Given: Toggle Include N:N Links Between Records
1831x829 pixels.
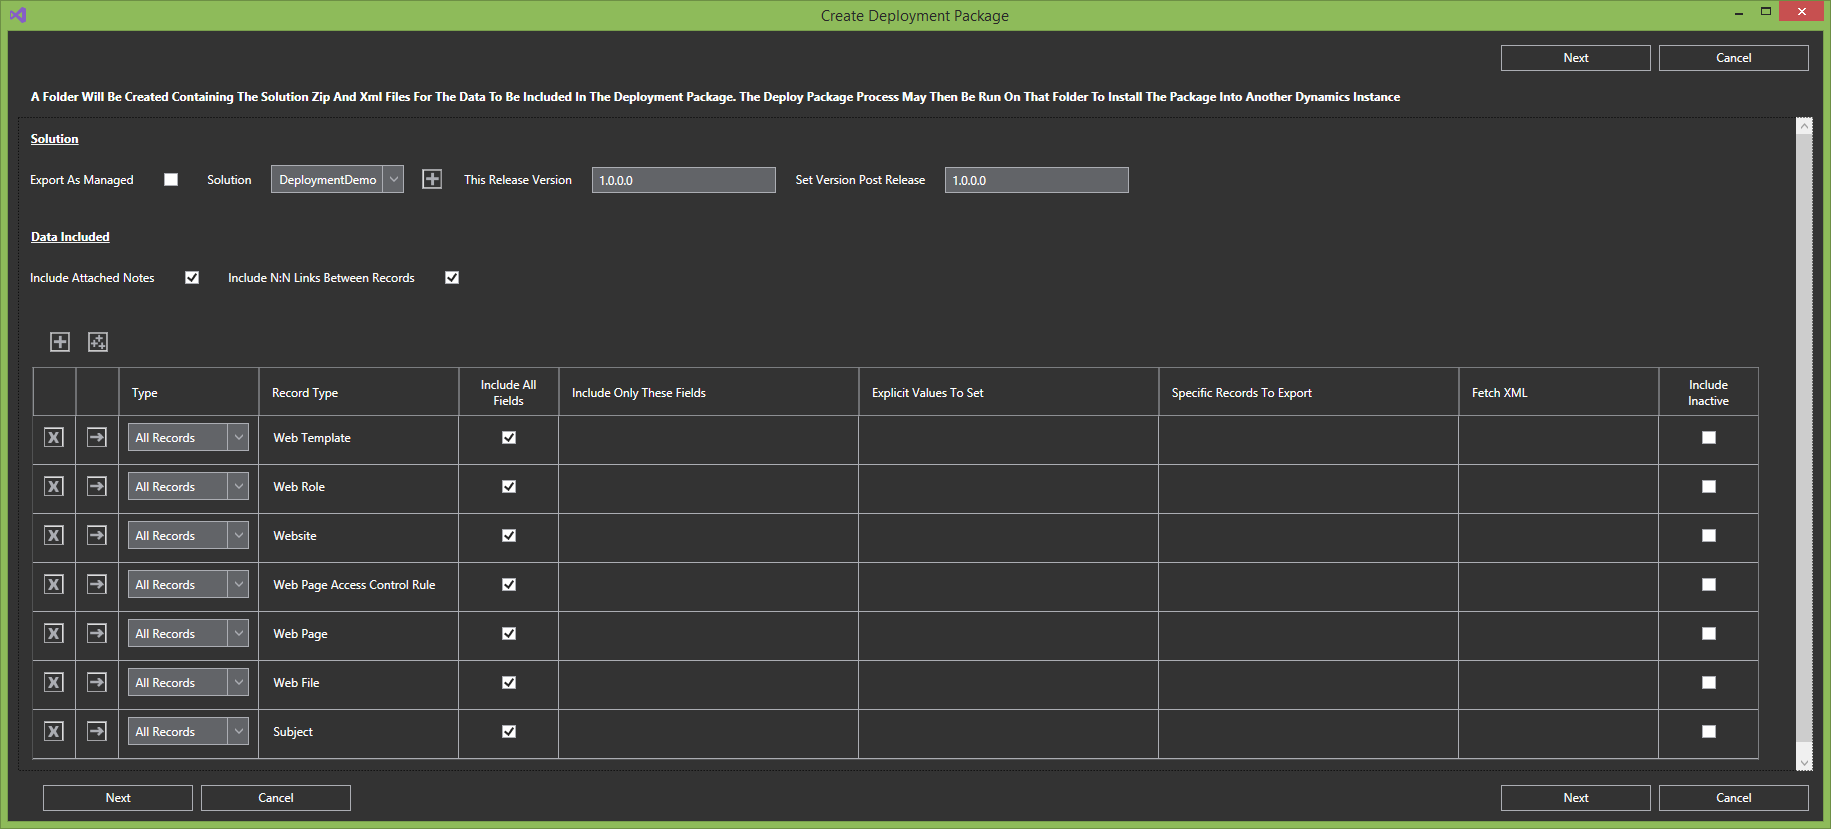Looking at the screenshot, I should [x=452, y=278].
